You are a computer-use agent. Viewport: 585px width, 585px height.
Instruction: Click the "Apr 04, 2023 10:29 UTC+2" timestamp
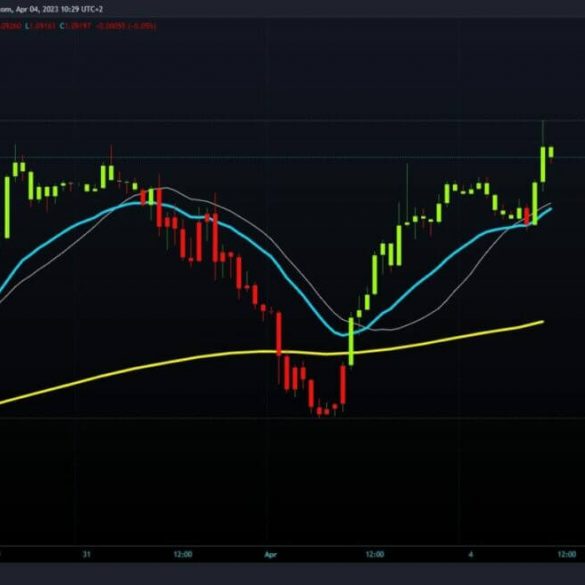(59, 9)
